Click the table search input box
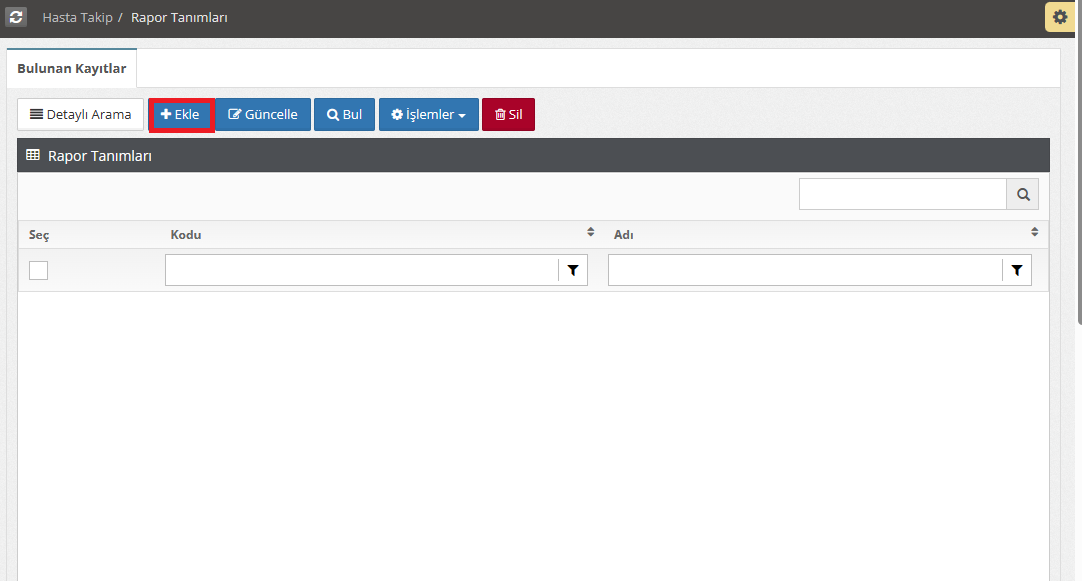The width and height of the screenshot is (1082, 581). [x=902, y=195]
